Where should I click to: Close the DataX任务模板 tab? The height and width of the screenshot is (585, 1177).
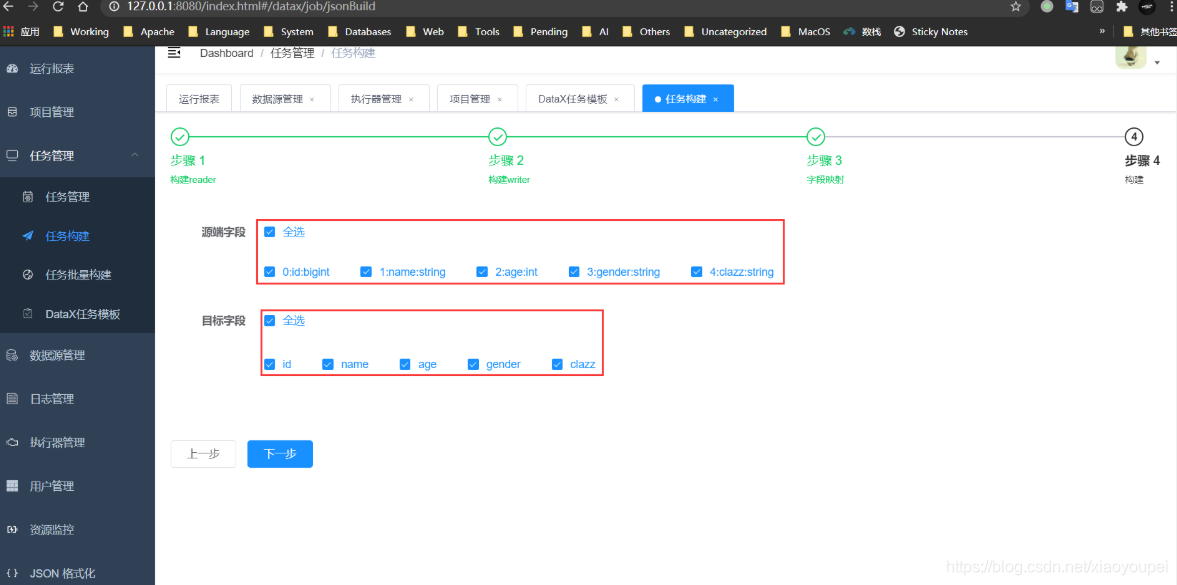point(616,99)
